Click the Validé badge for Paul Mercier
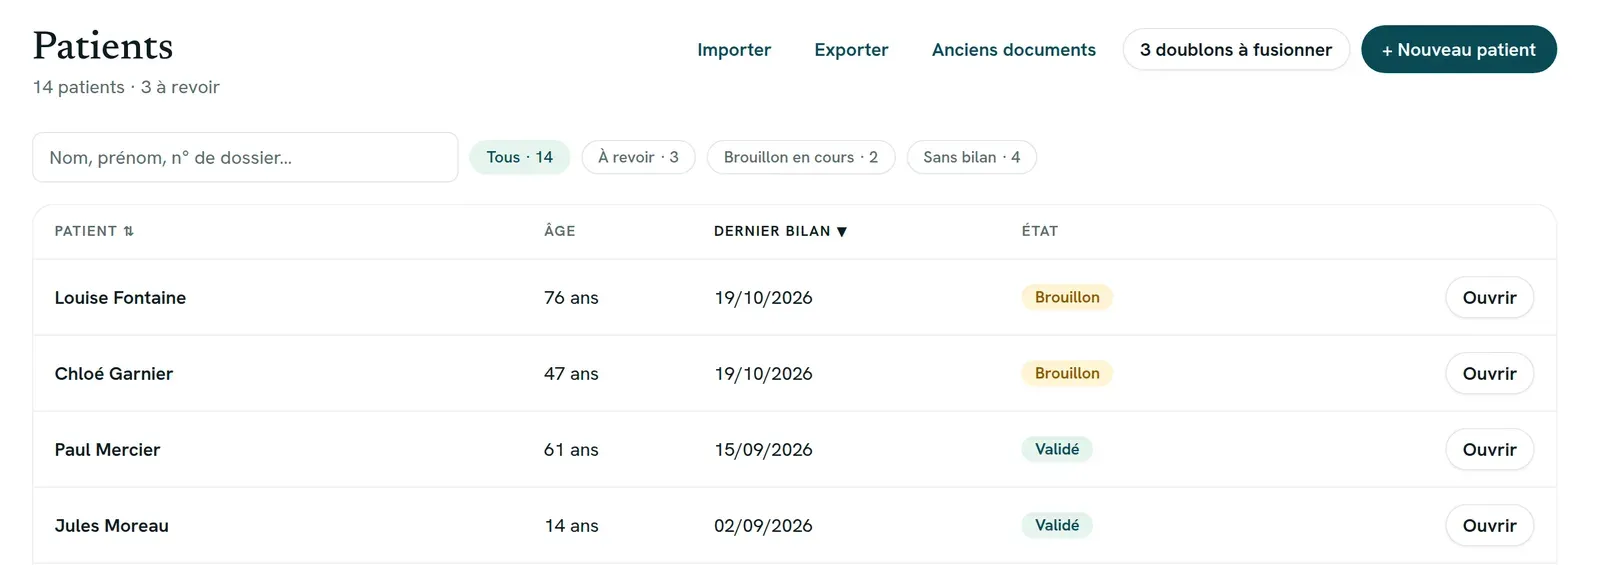 [1057, 449]
